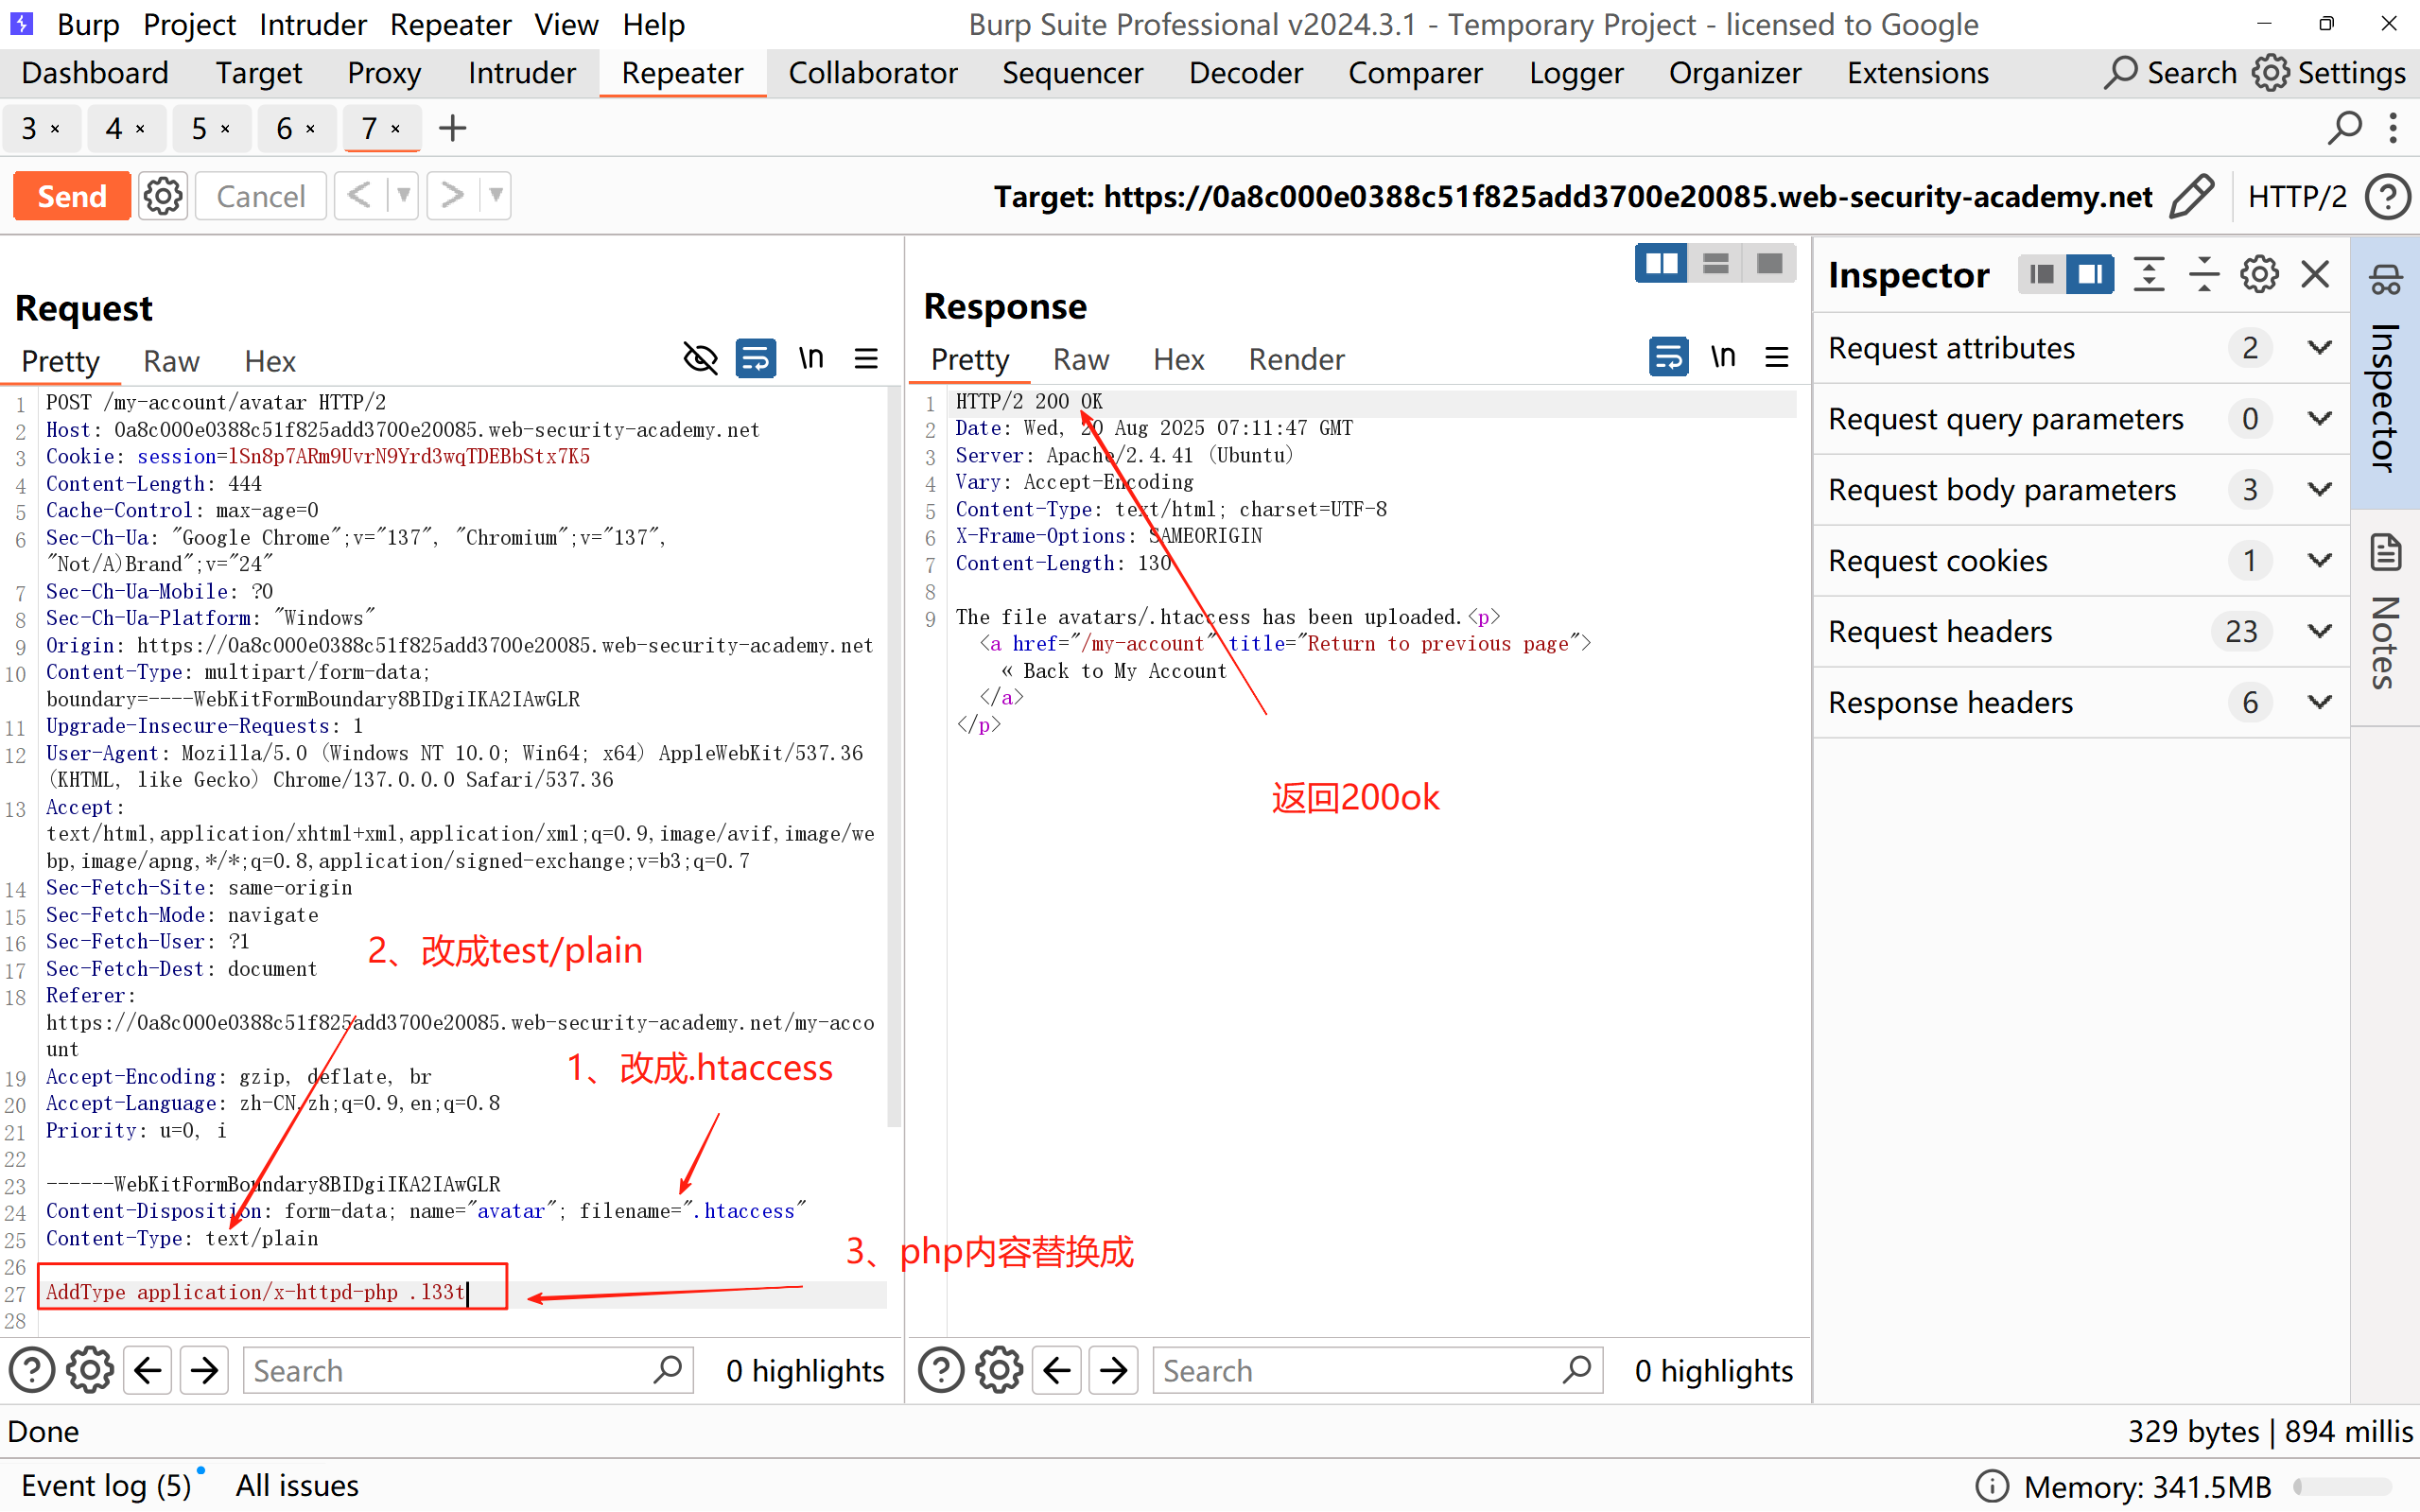Expand Response headers section

tap(2319, 703)
